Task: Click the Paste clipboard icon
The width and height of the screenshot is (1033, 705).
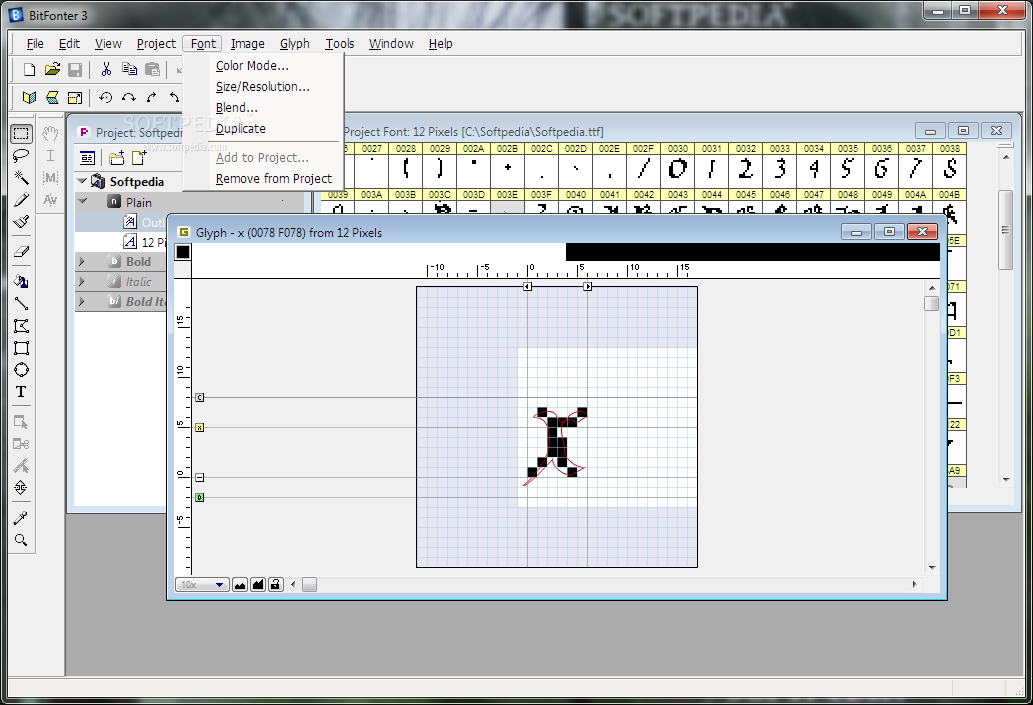Action: click(x=152, y=69)
